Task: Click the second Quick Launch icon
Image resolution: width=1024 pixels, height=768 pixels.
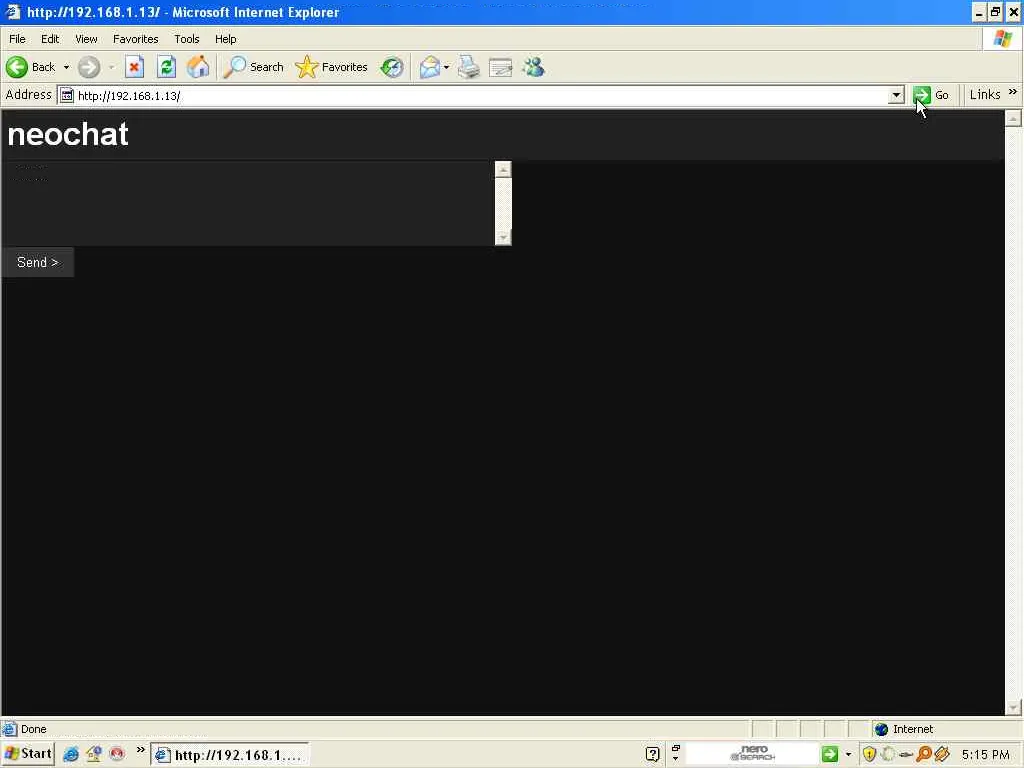Action: tap(94, 755)
